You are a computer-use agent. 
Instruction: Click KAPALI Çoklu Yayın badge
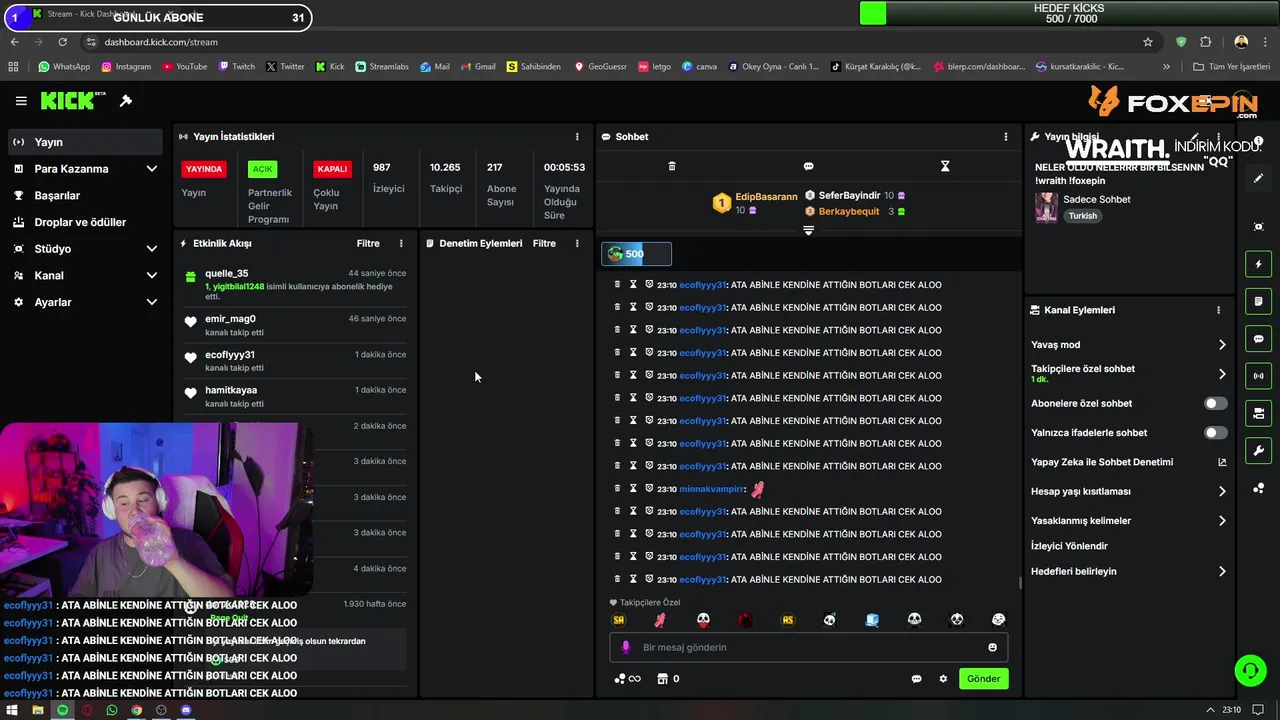[x=332, y=169]
